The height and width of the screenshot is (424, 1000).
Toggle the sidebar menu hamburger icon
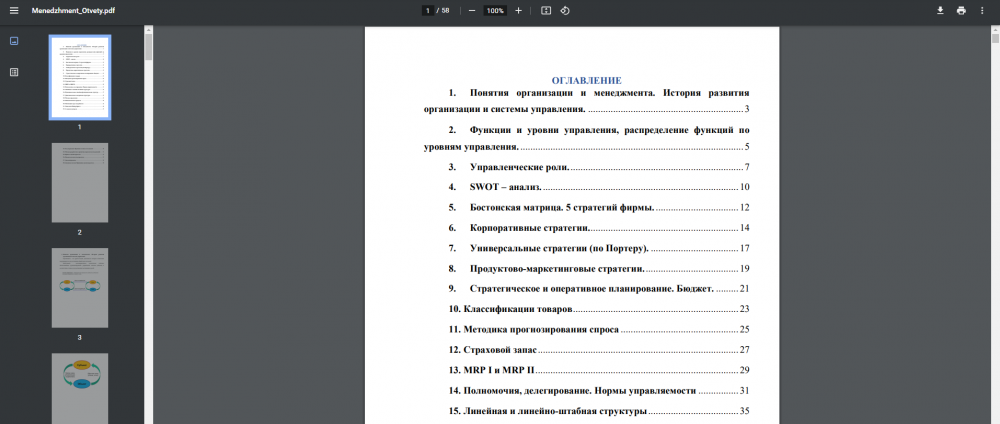click(x=14, y=10)
